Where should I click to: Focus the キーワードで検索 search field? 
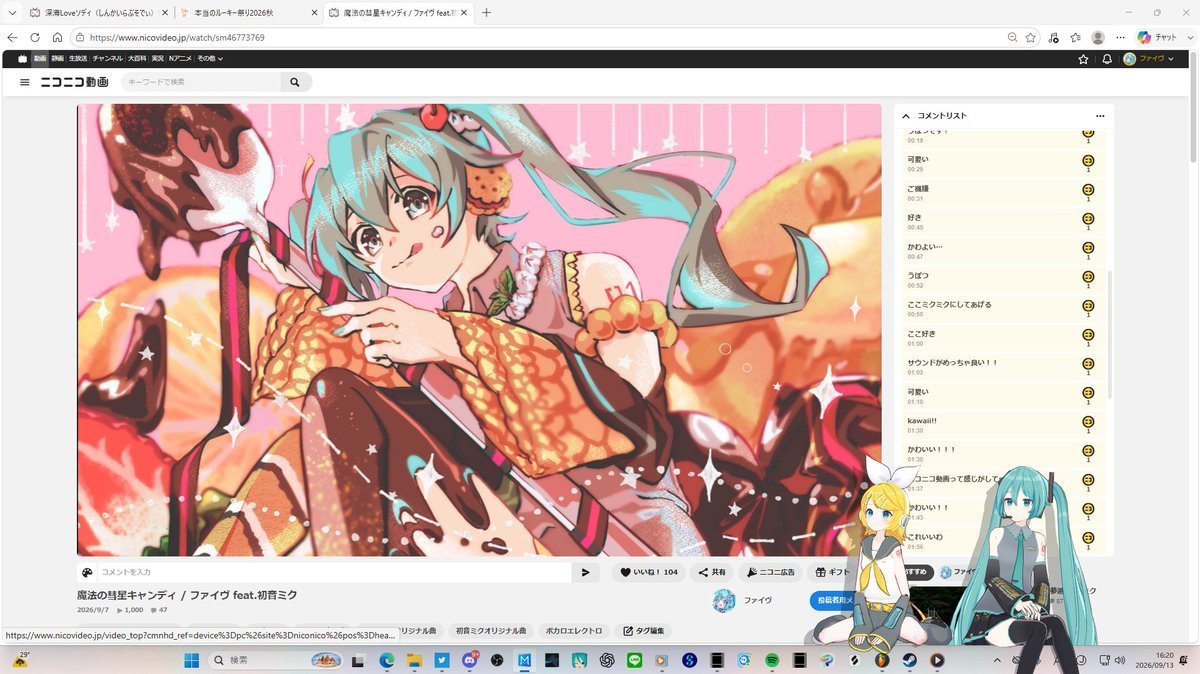(x=202, y=82)
